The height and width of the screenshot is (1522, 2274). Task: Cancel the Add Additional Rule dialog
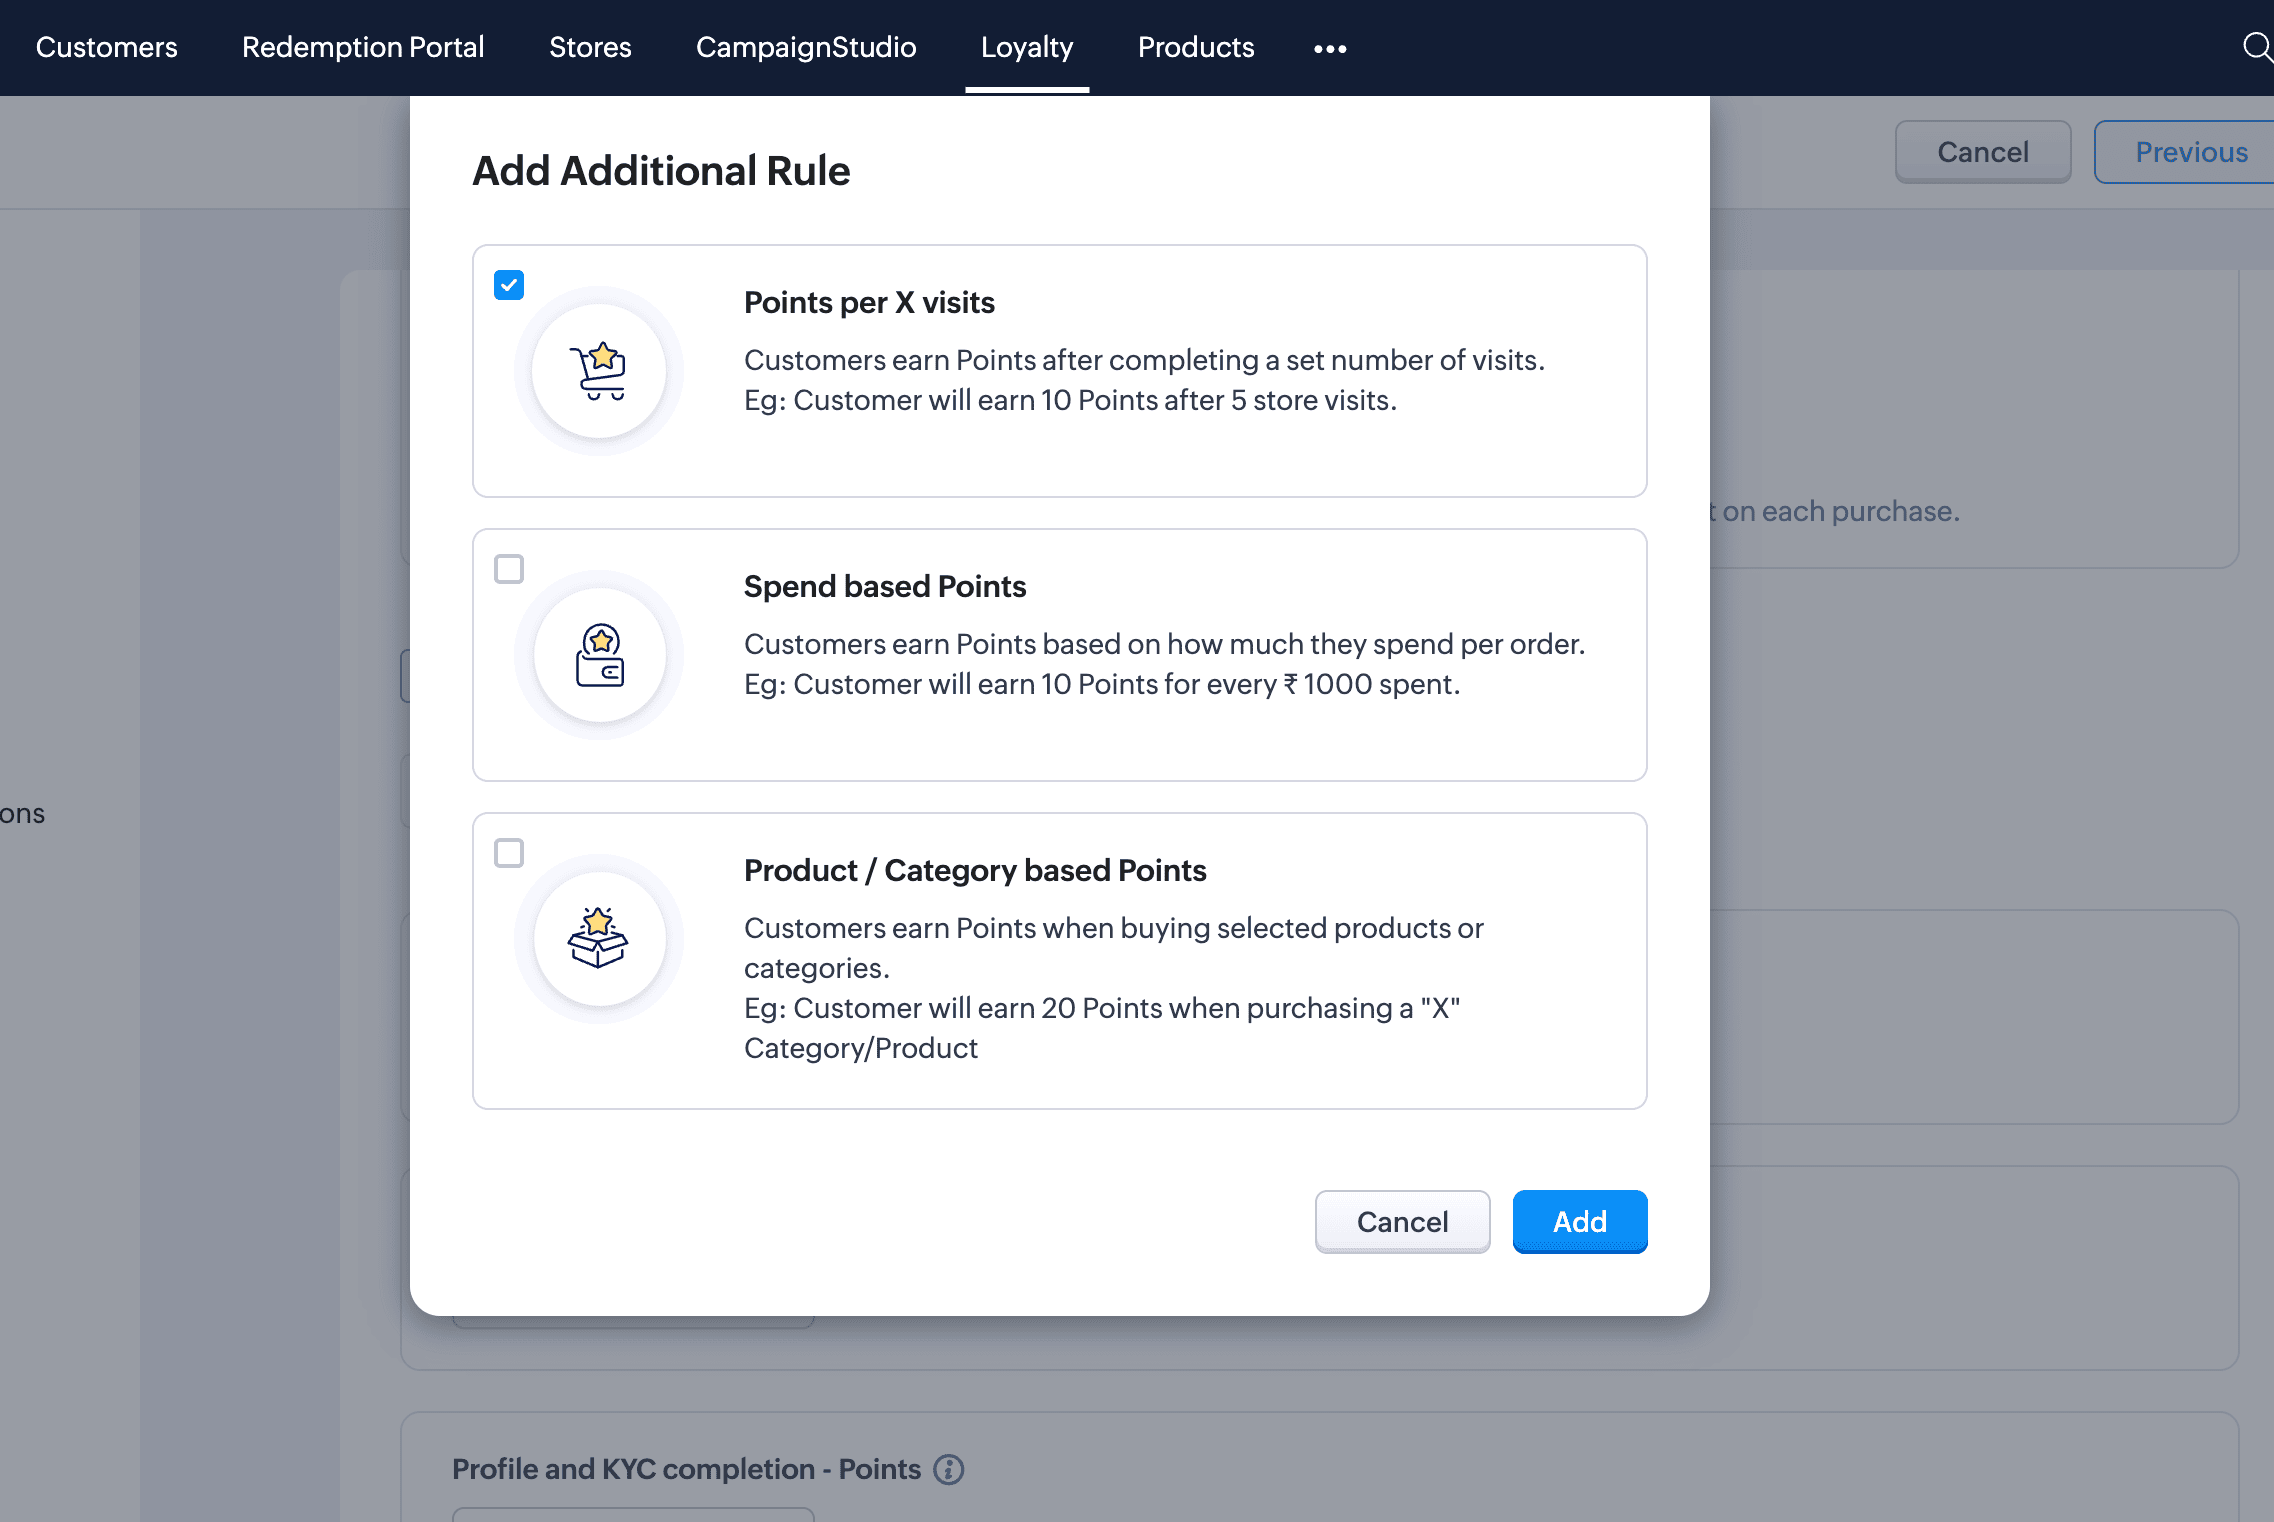pos(1402,1221)
